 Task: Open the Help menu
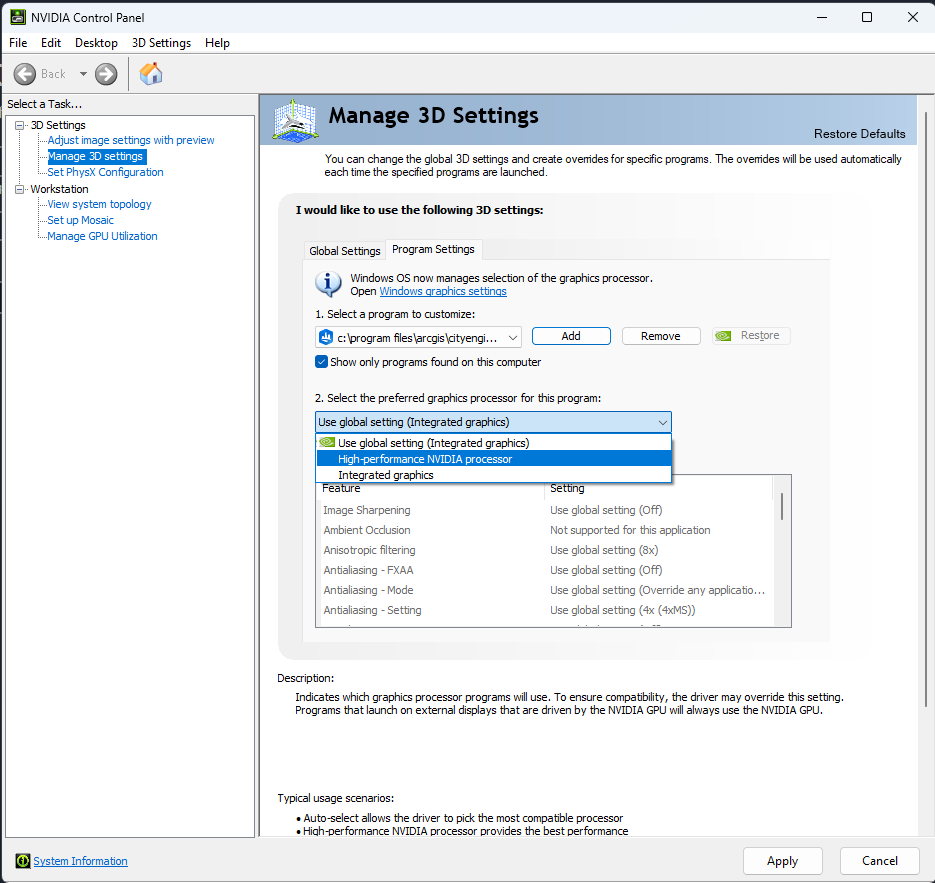tap(217, 43)
